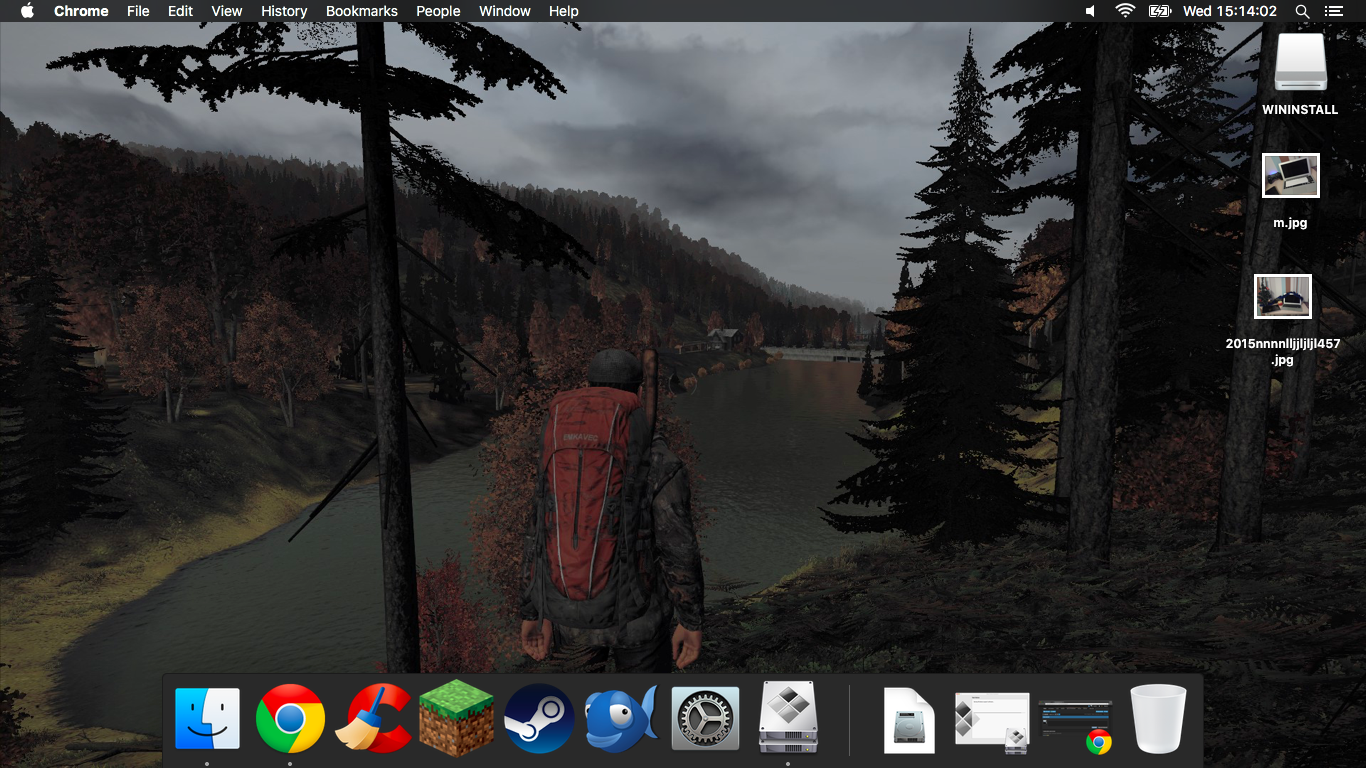
Task: Open Boot Camp Assistant in Dock
Action: click(788, 718)
